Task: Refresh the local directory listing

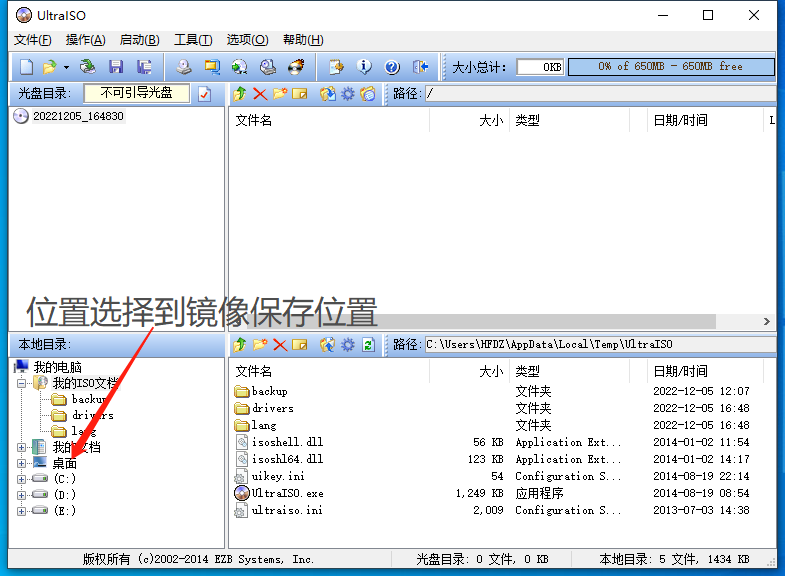Action: coord(368,344)
